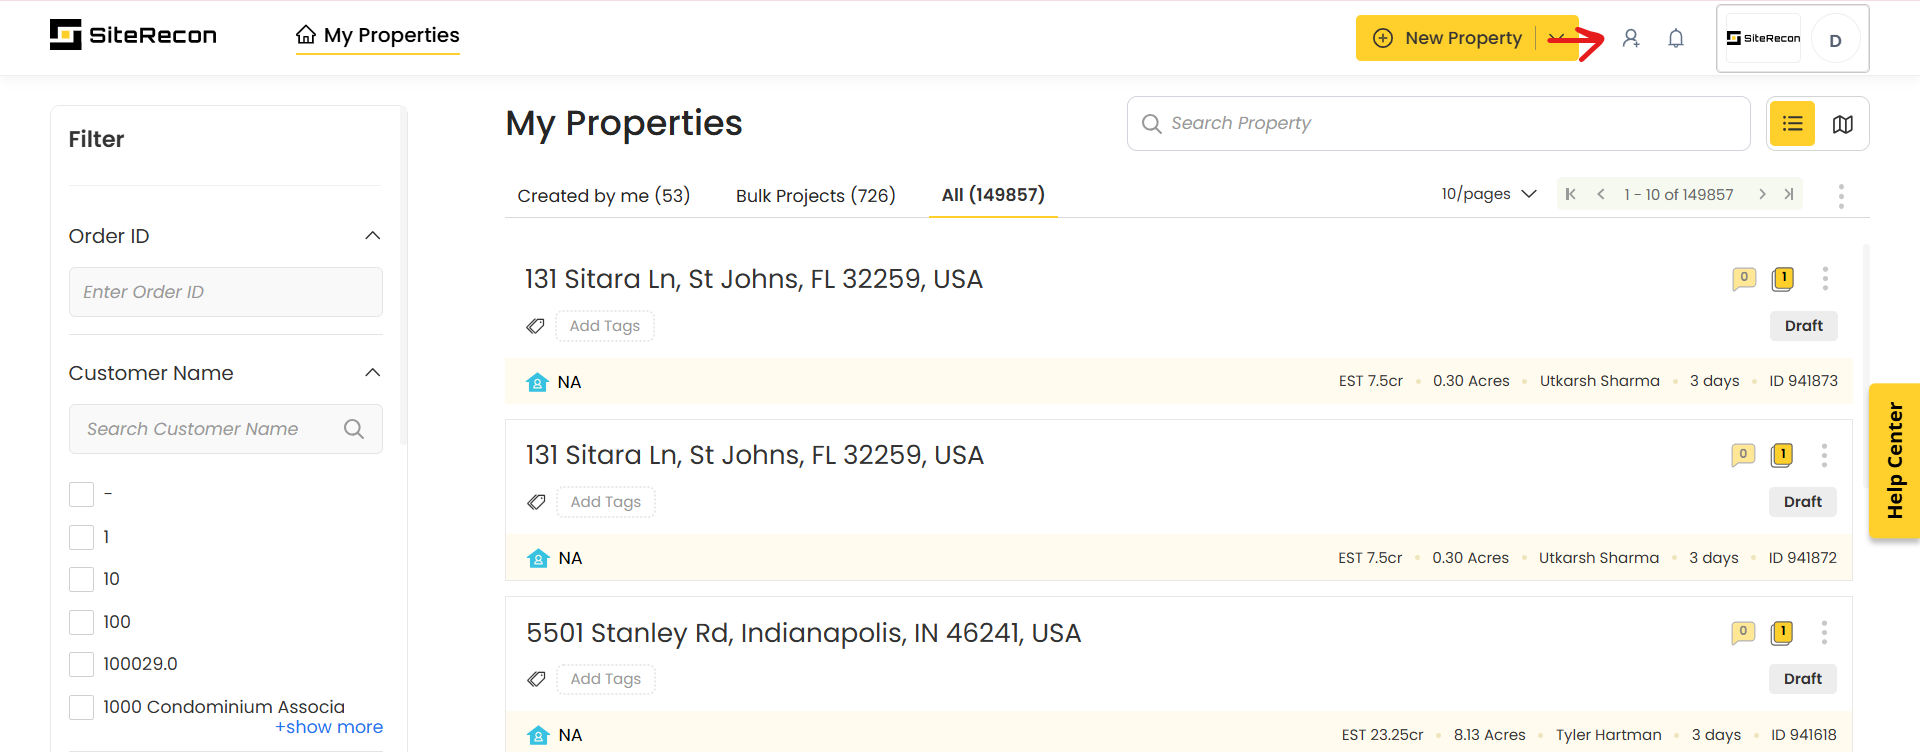Collapse the Order ID filter section
The width and height of the screenshot is (1920, 752).
coord(373,236)
